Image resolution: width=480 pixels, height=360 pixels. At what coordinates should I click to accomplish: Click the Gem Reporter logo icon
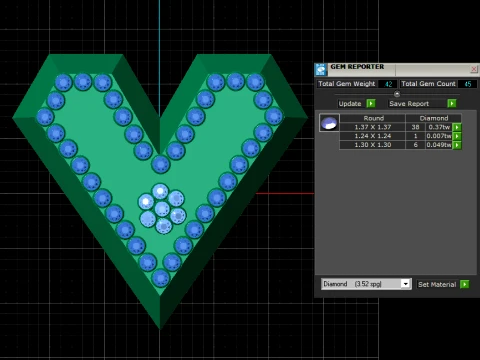pyautogui.click(x=321, y=69)
